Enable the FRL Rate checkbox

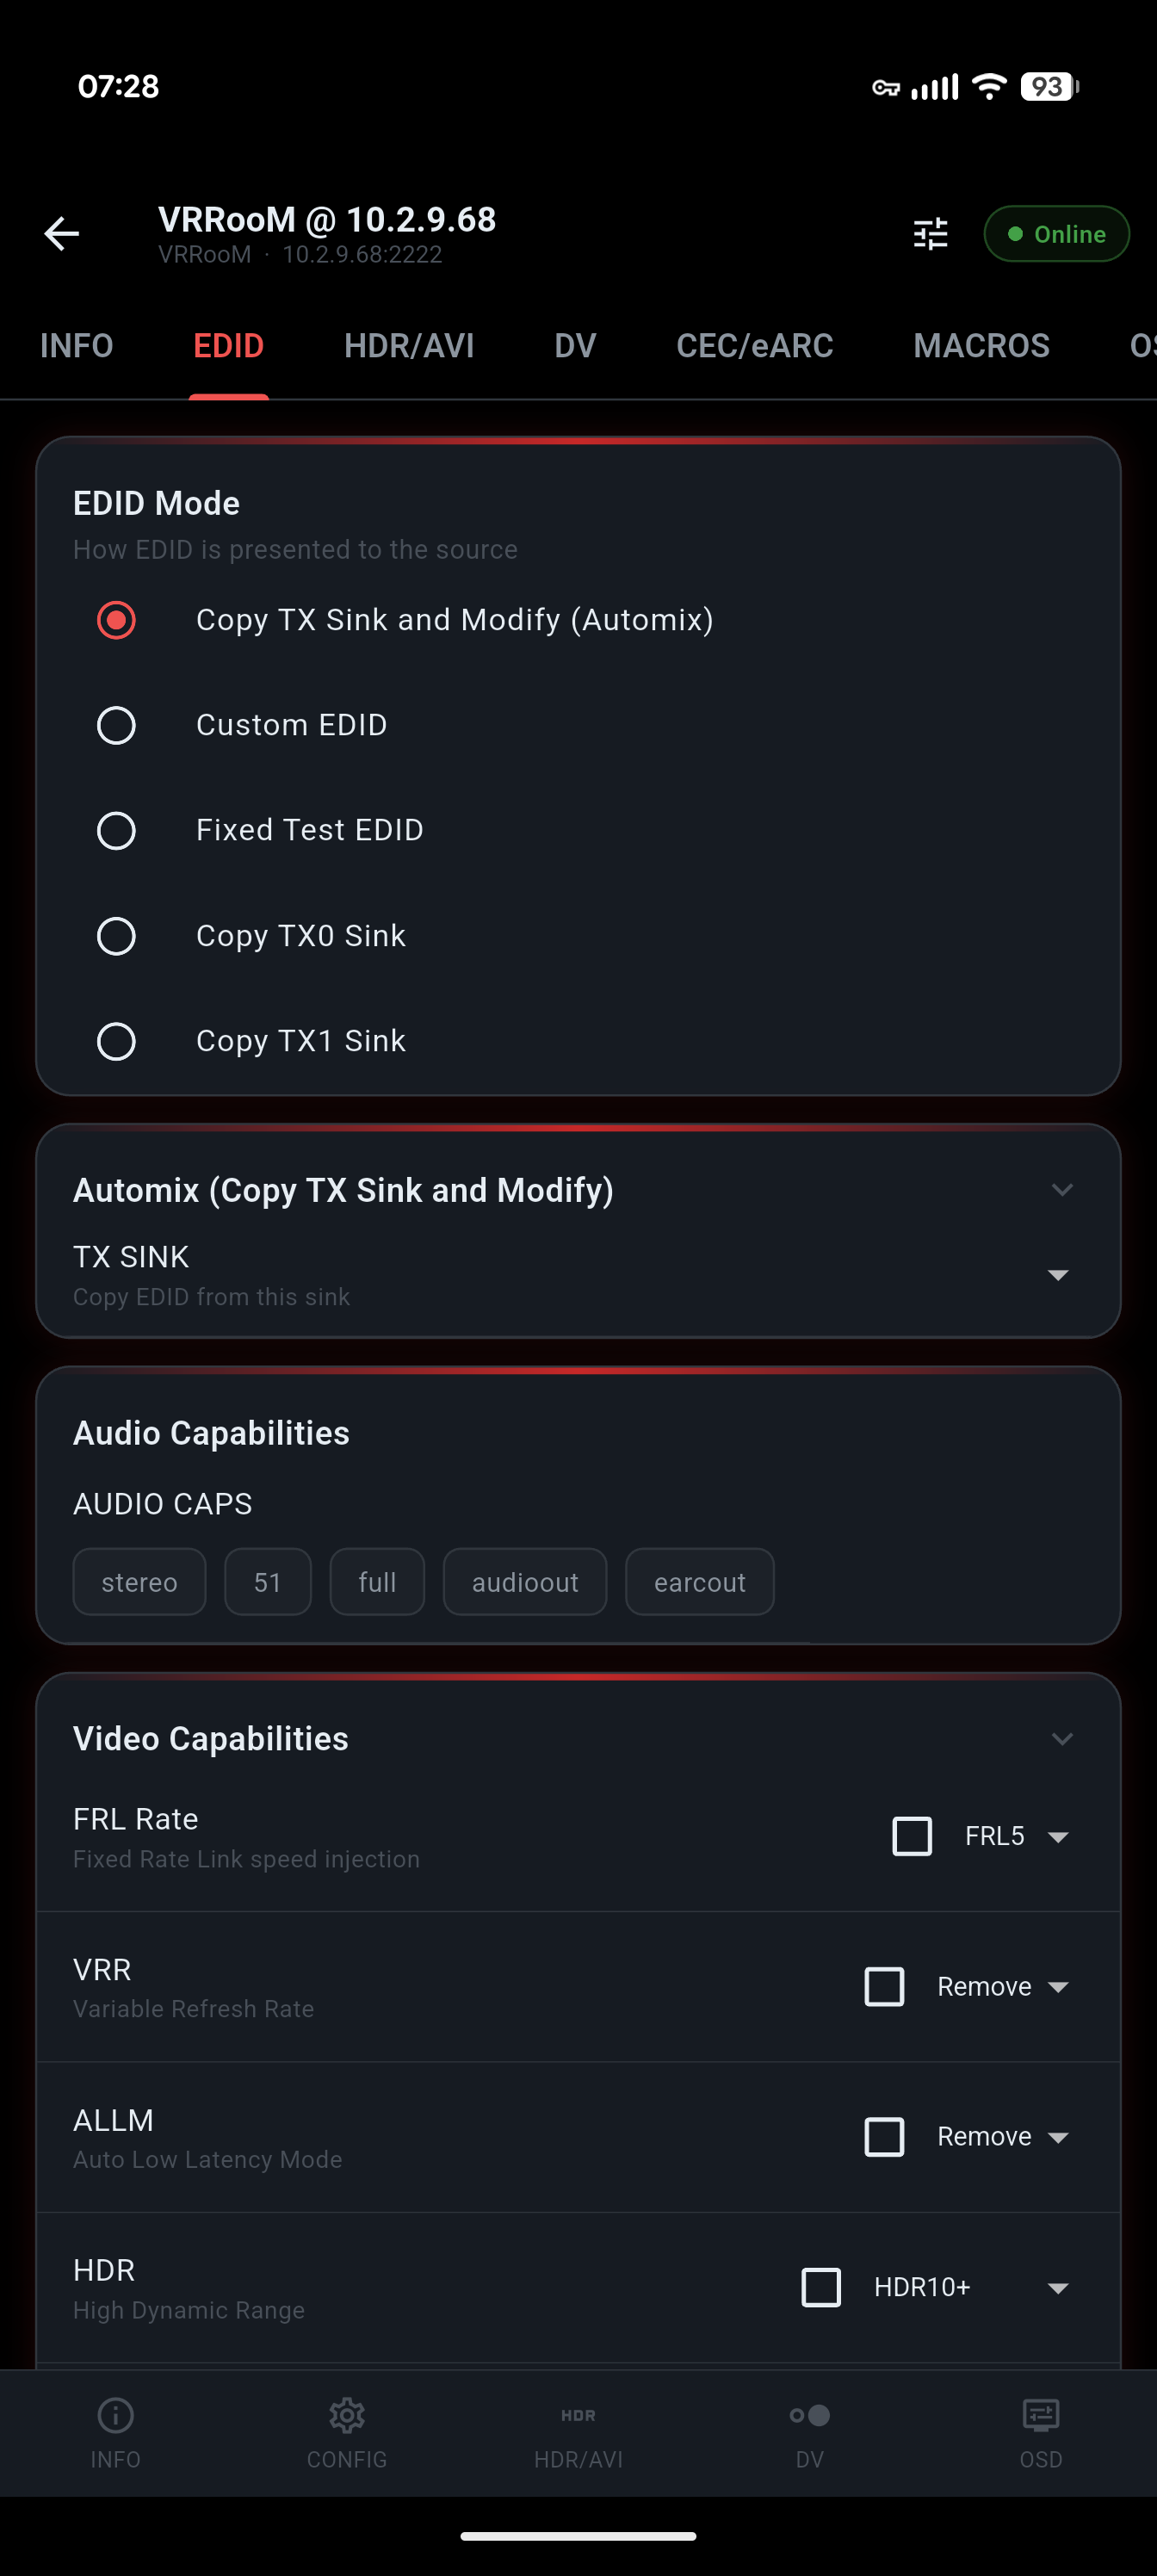(911, 1836)
